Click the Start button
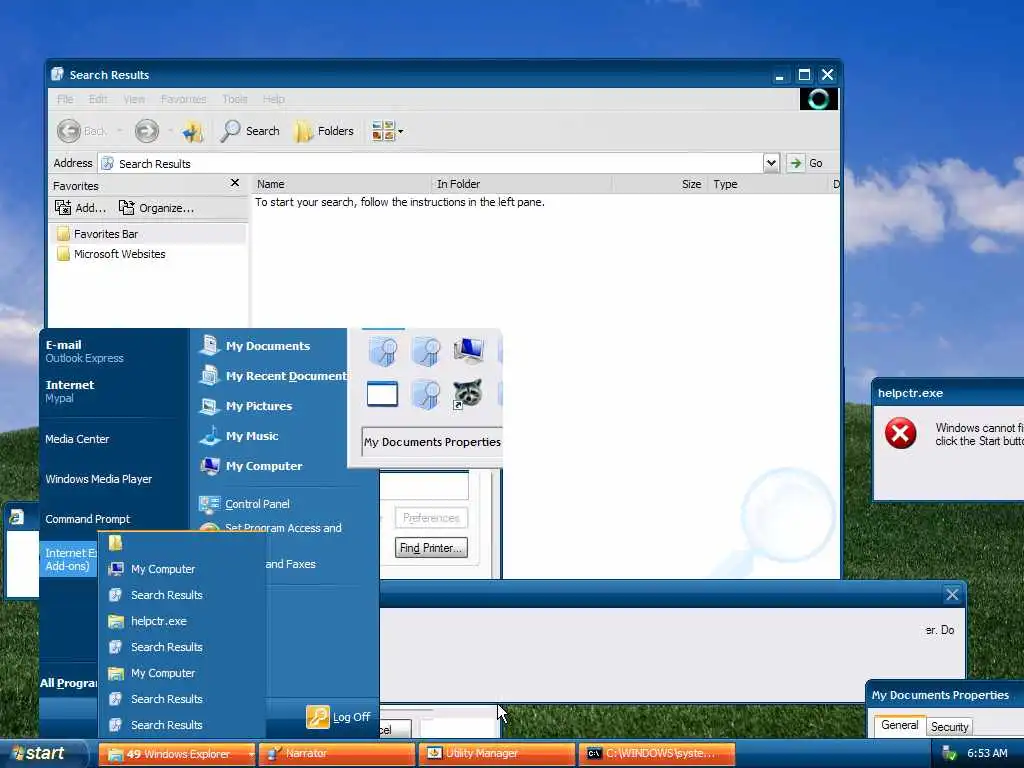 coord(43,754)
